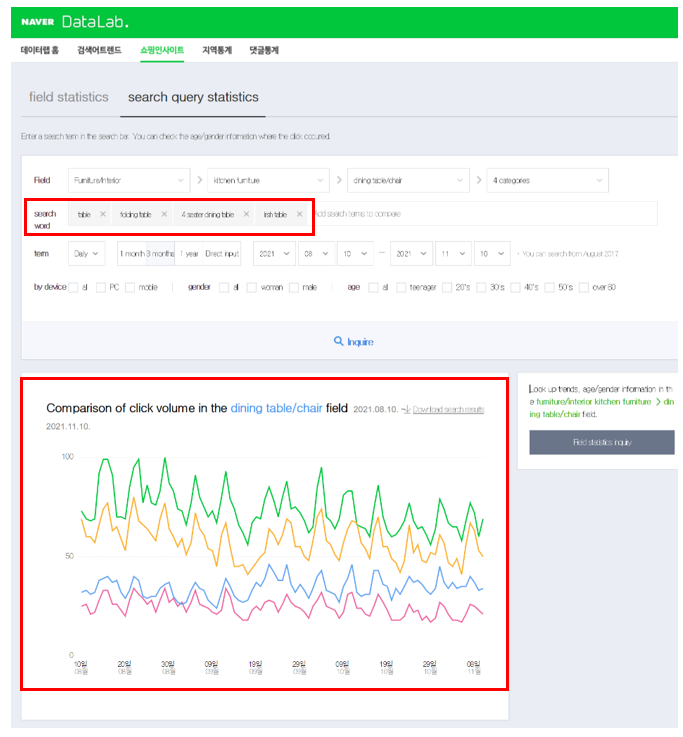Viewport: 683px width, 737px height.
Task: Click the Field statistics inquiry button
Action: [x=602, y=442]
